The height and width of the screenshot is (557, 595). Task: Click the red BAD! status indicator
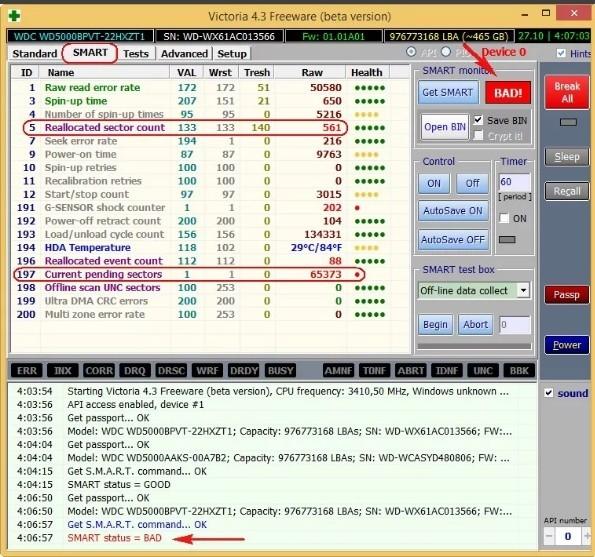point(508,93)
